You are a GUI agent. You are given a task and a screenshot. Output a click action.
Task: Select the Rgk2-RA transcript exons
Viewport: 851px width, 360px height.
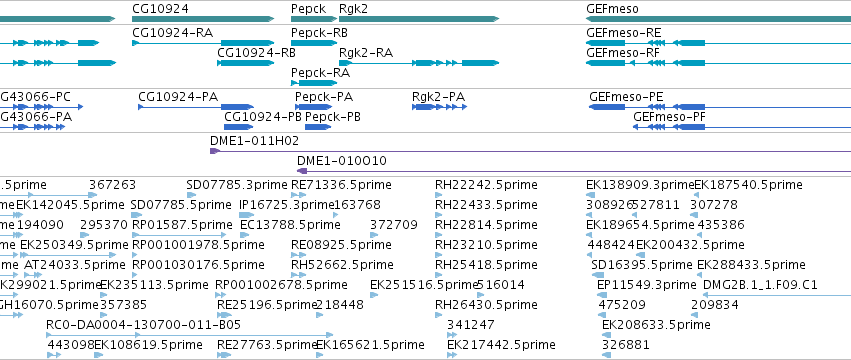tap(419, 63)
